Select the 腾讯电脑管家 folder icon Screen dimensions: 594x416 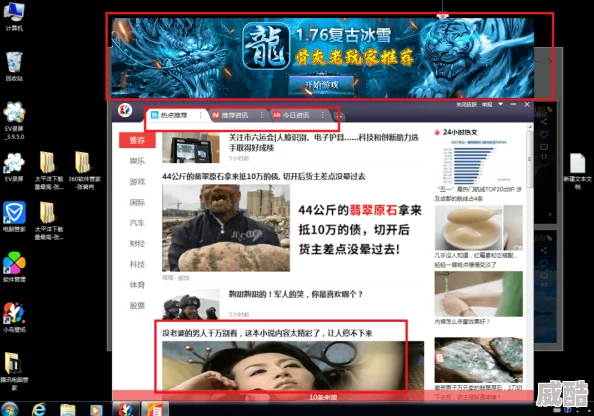(x=14, y=371)
